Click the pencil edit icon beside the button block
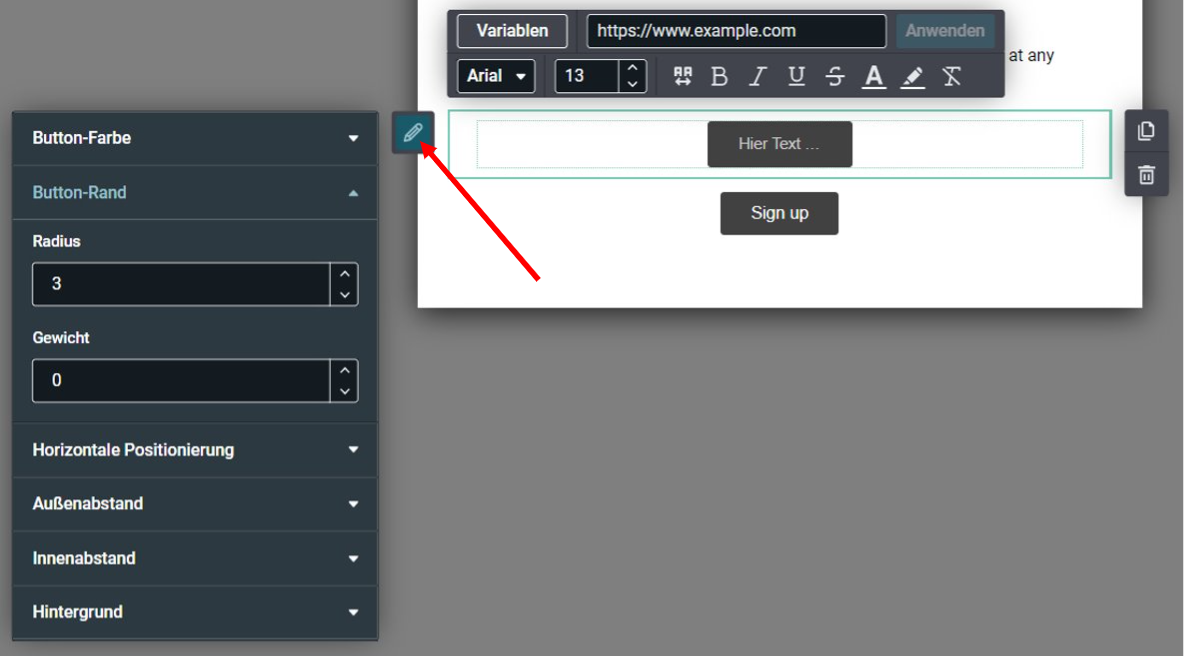Image resolution: width=1184 pixels, height=656 pixels. [x=412, y=133]
